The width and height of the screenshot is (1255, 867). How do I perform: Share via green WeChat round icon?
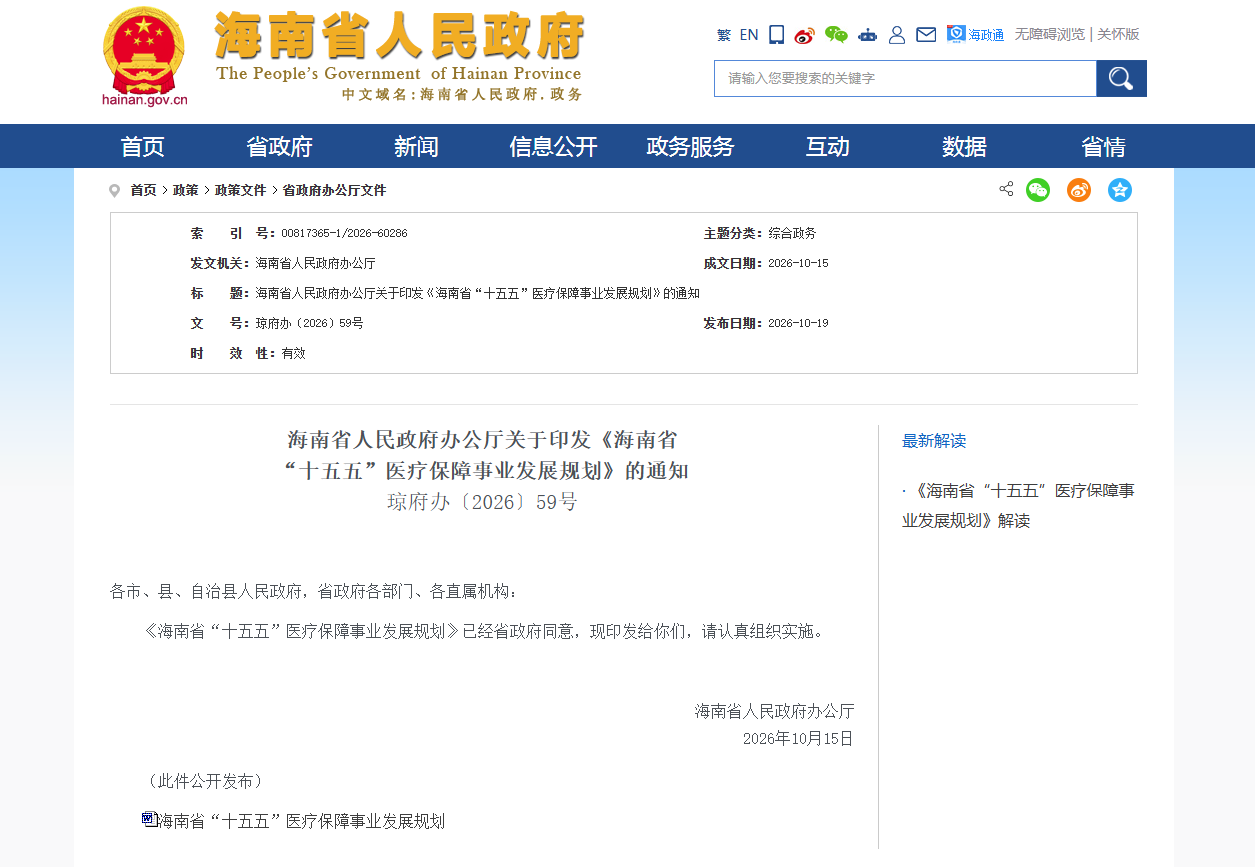1038,190
